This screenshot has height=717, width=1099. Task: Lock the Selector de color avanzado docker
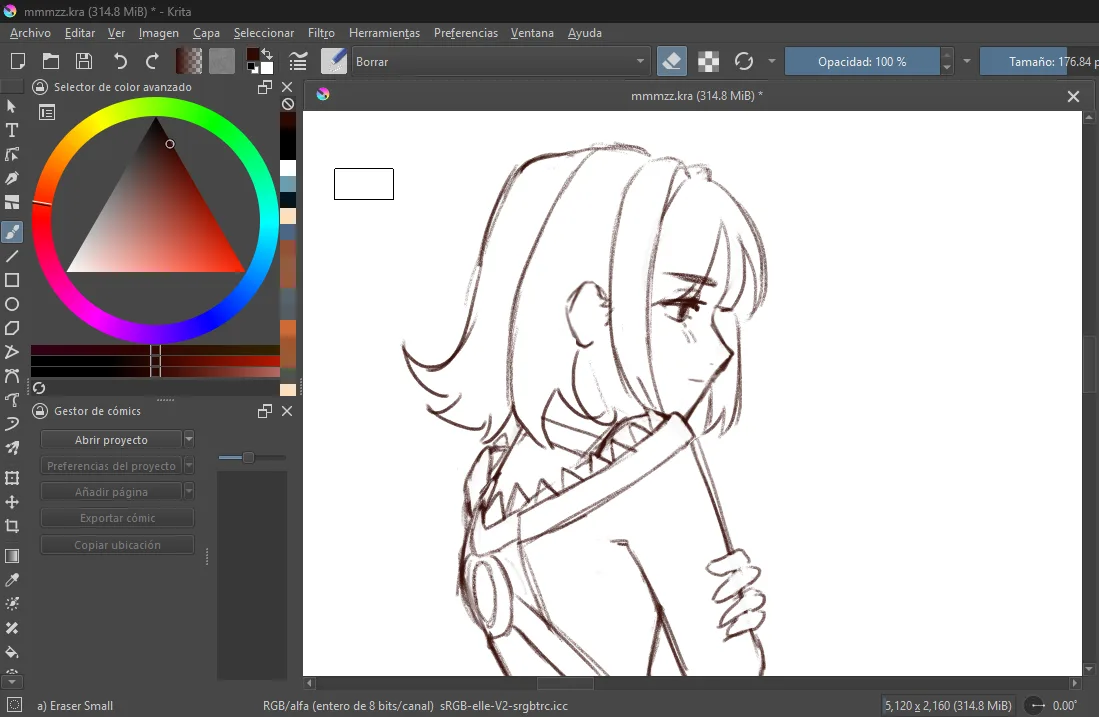(40, 87)
